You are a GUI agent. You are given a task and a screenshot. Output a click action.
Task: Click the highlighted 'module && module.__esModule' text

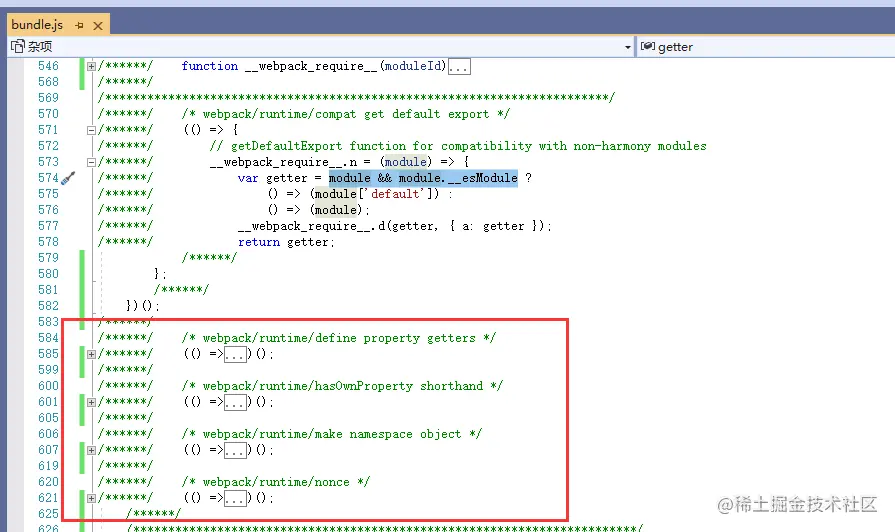pyautogui.click(x=423, y=178)
